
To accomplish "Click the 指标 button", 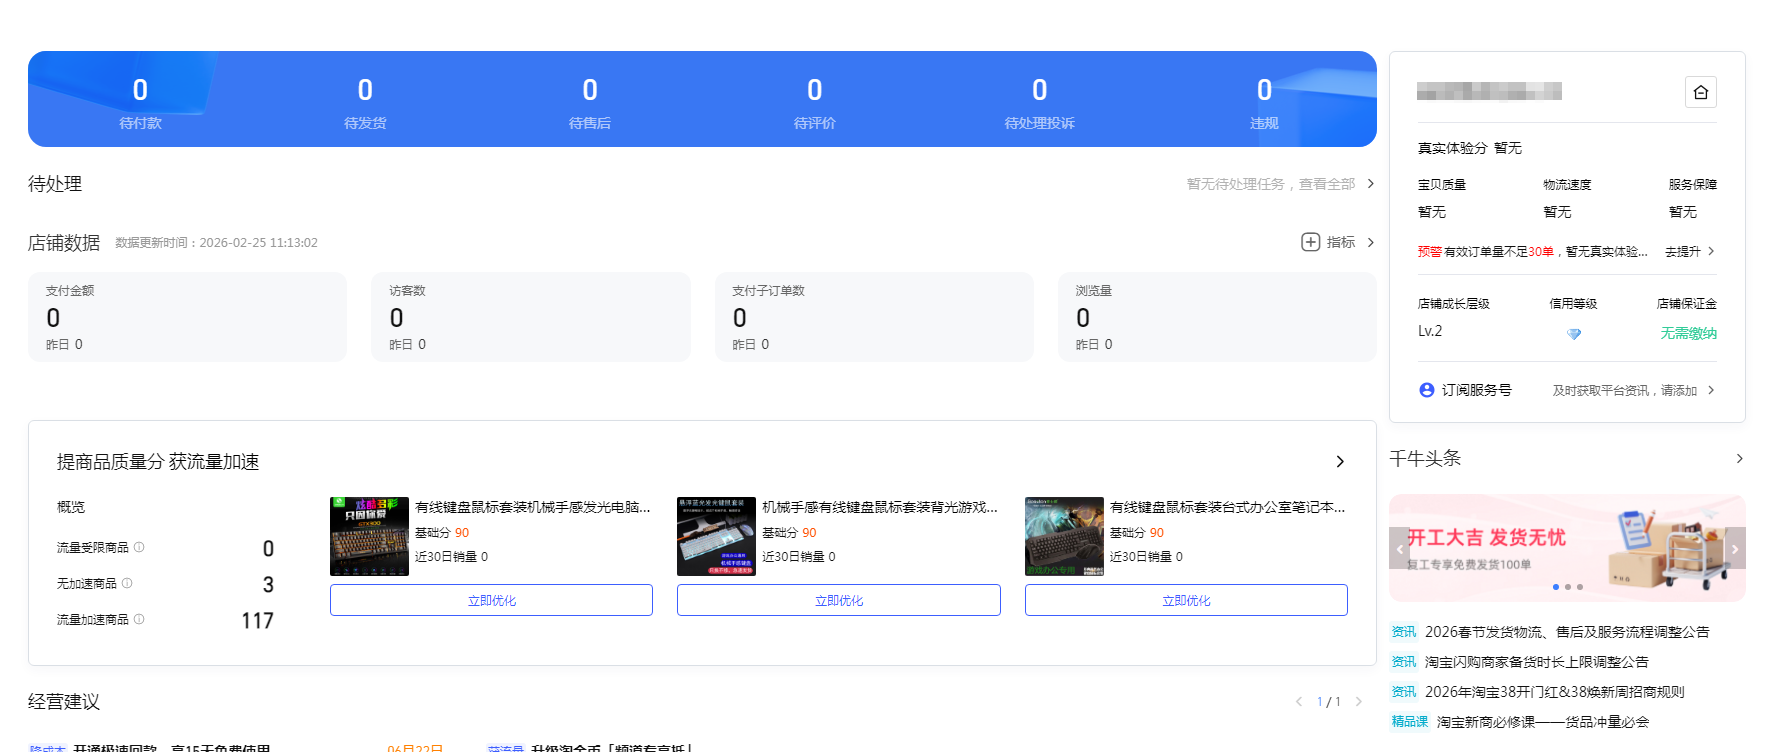I will [x=1340, y=242].
